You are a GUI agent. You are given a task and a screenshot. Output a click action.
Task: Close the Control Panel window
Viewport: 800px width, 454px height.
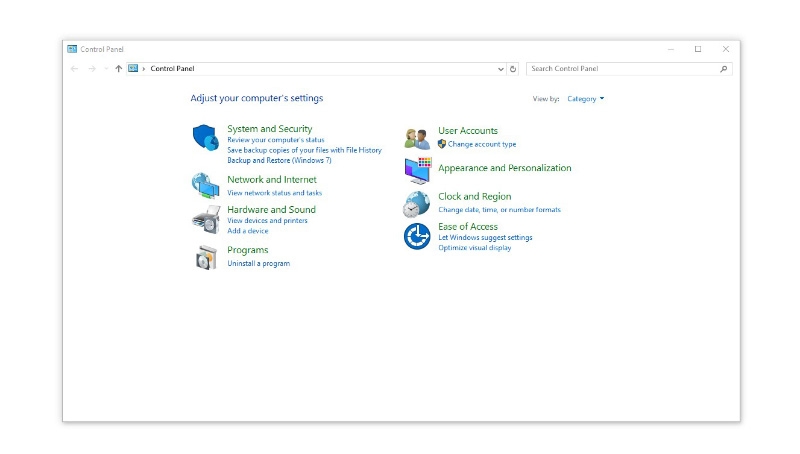[726, 49]
